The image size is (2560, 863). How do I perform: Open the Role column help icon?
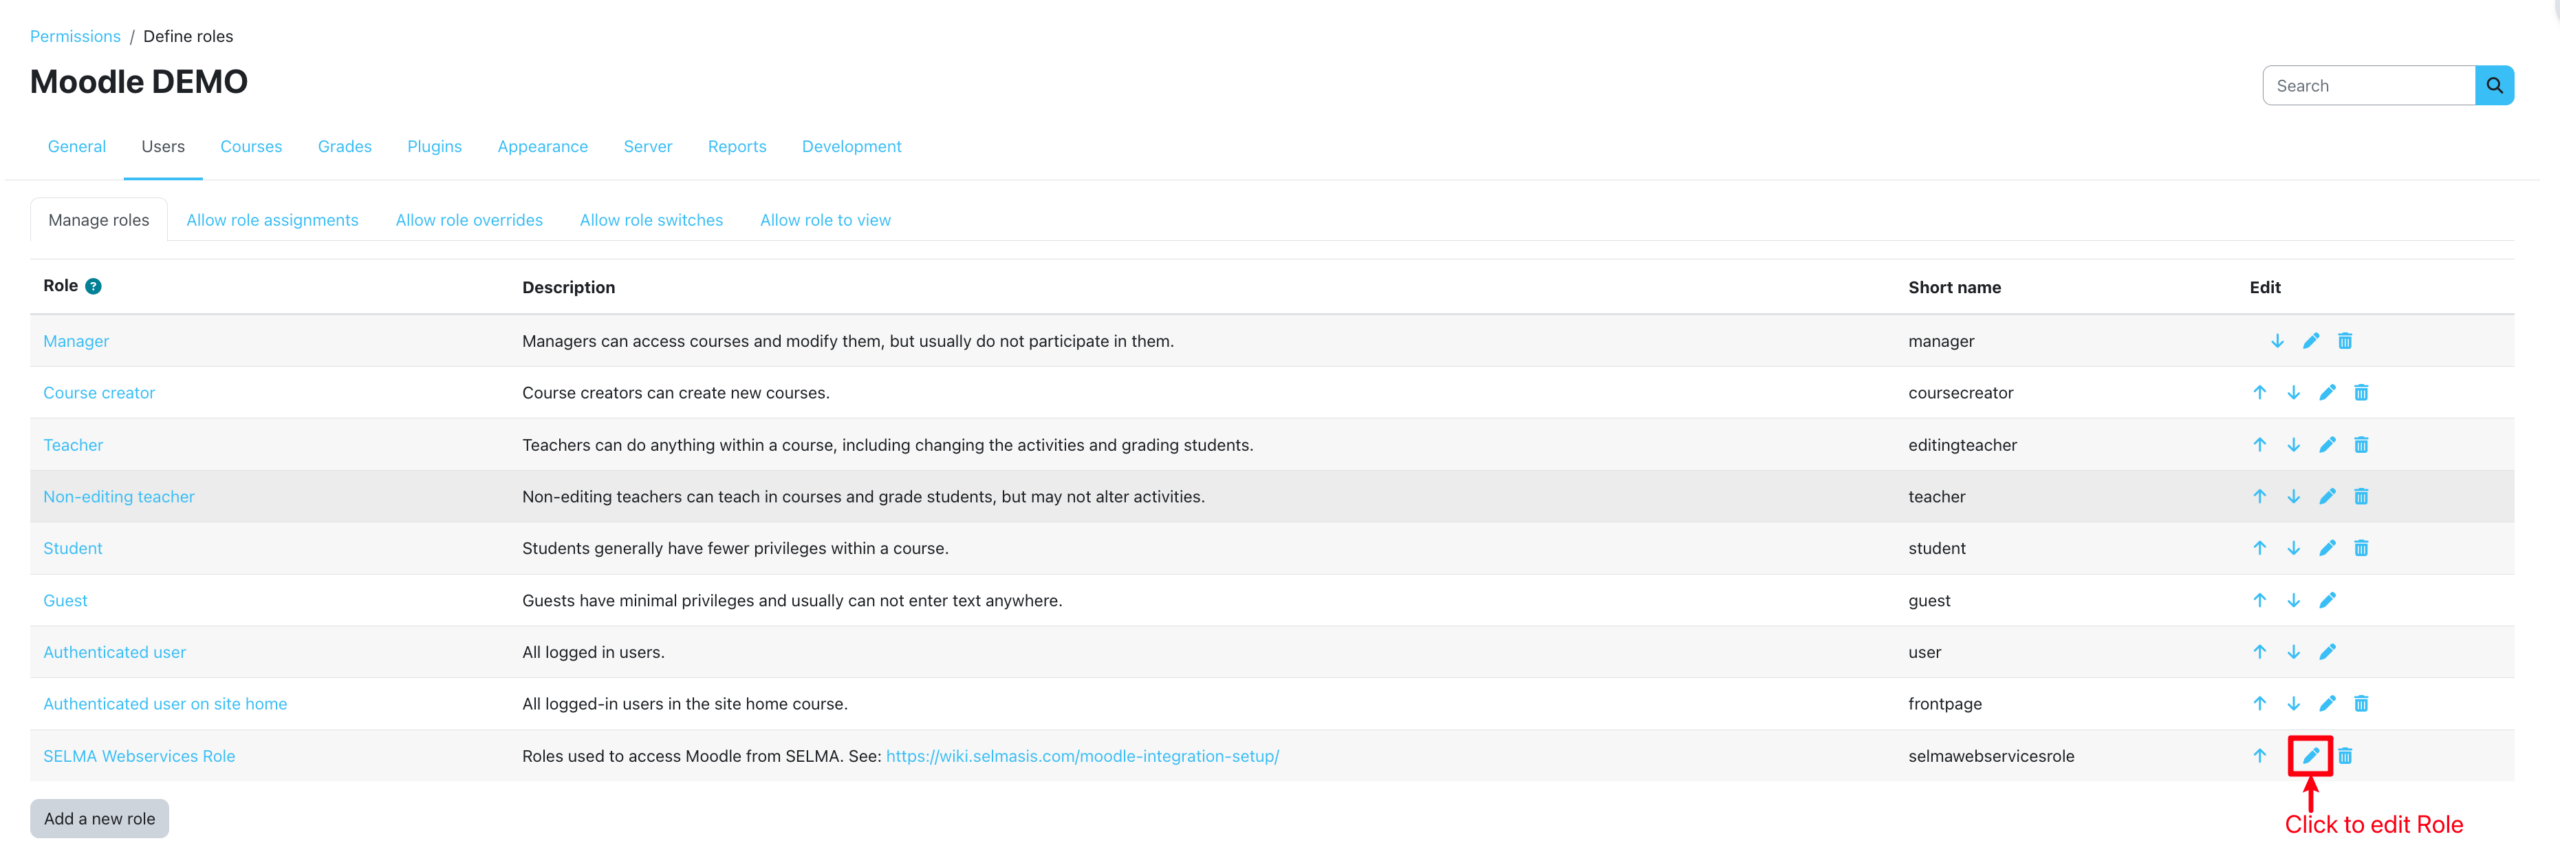[x=93, y=287]
